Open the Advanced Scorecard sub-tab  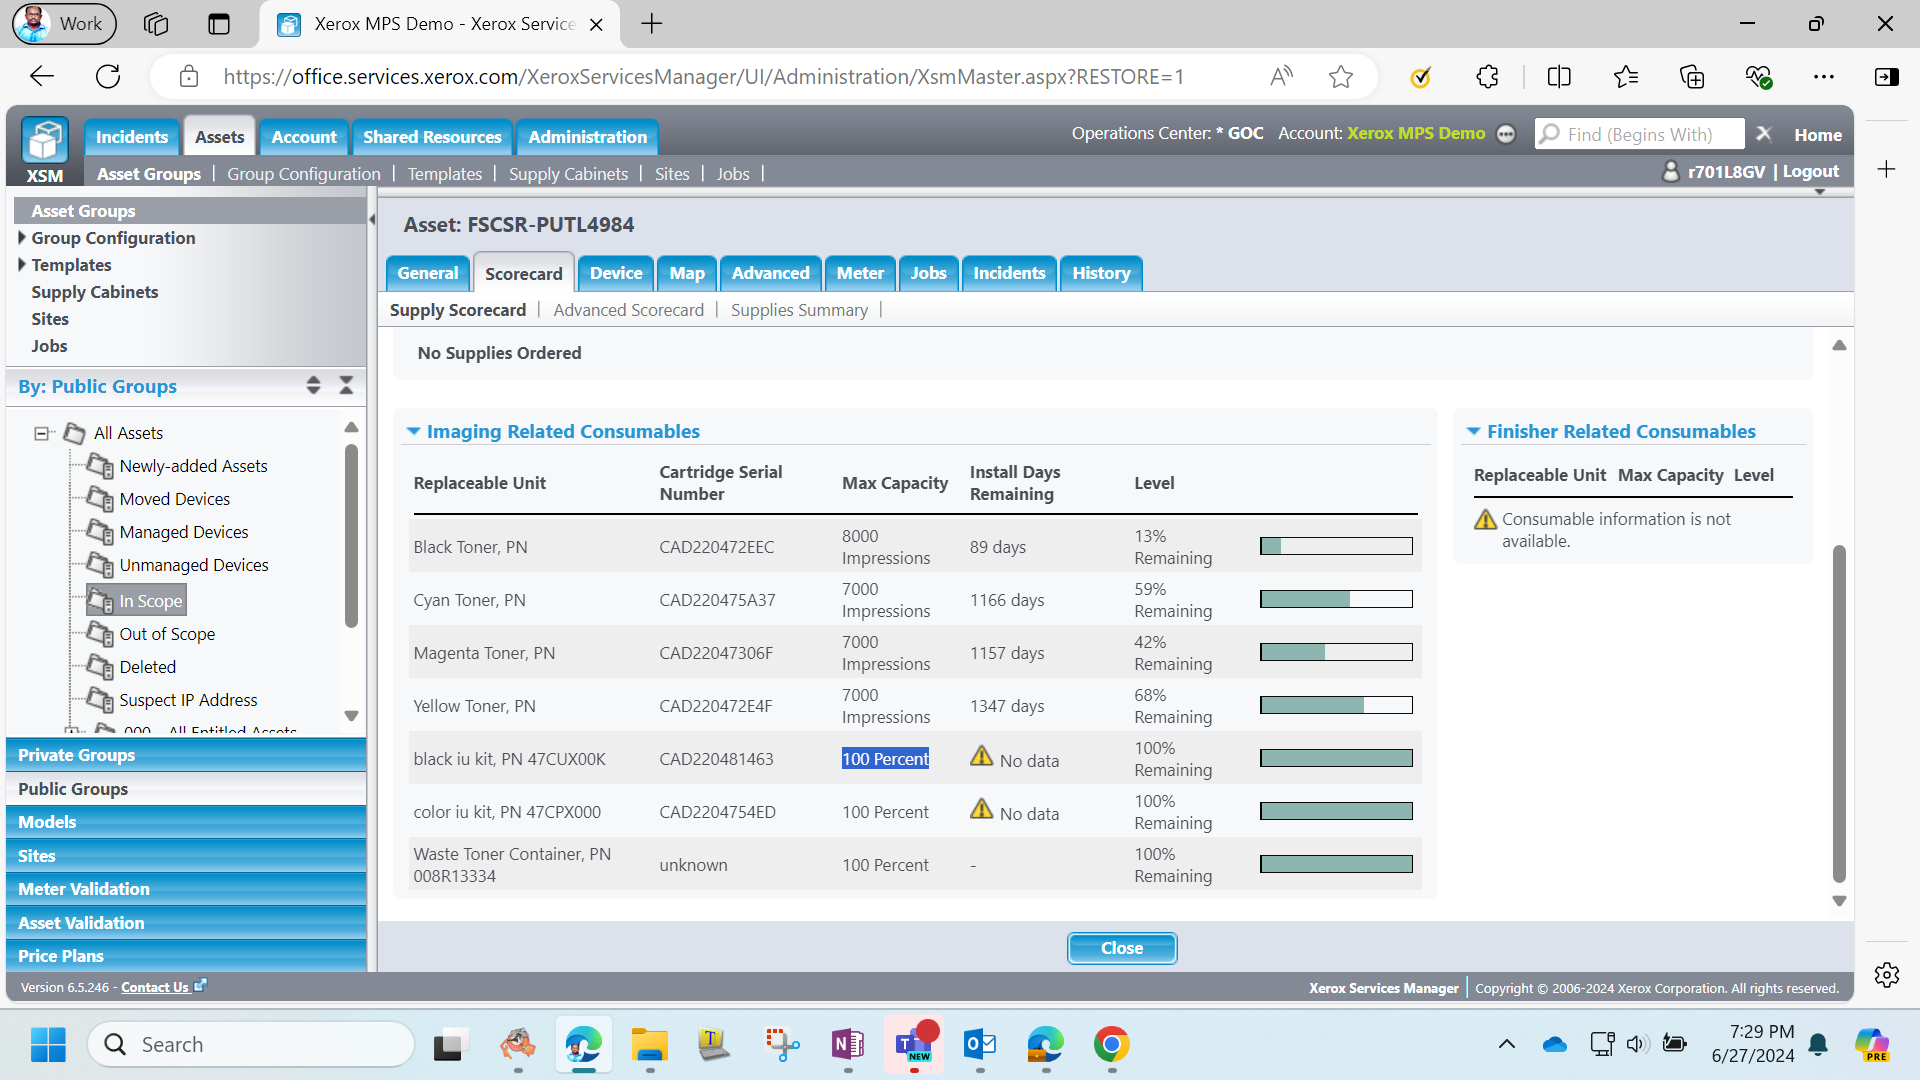[629, 310]
